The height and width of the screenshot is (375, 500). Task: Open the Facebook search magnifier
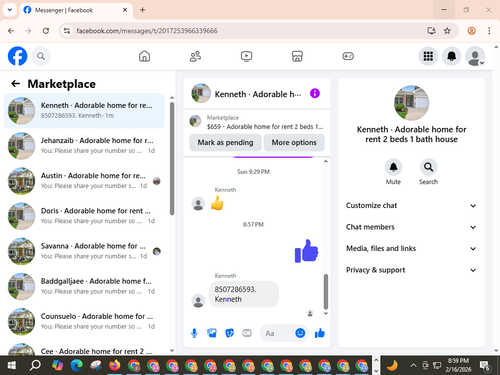point(41,56)
